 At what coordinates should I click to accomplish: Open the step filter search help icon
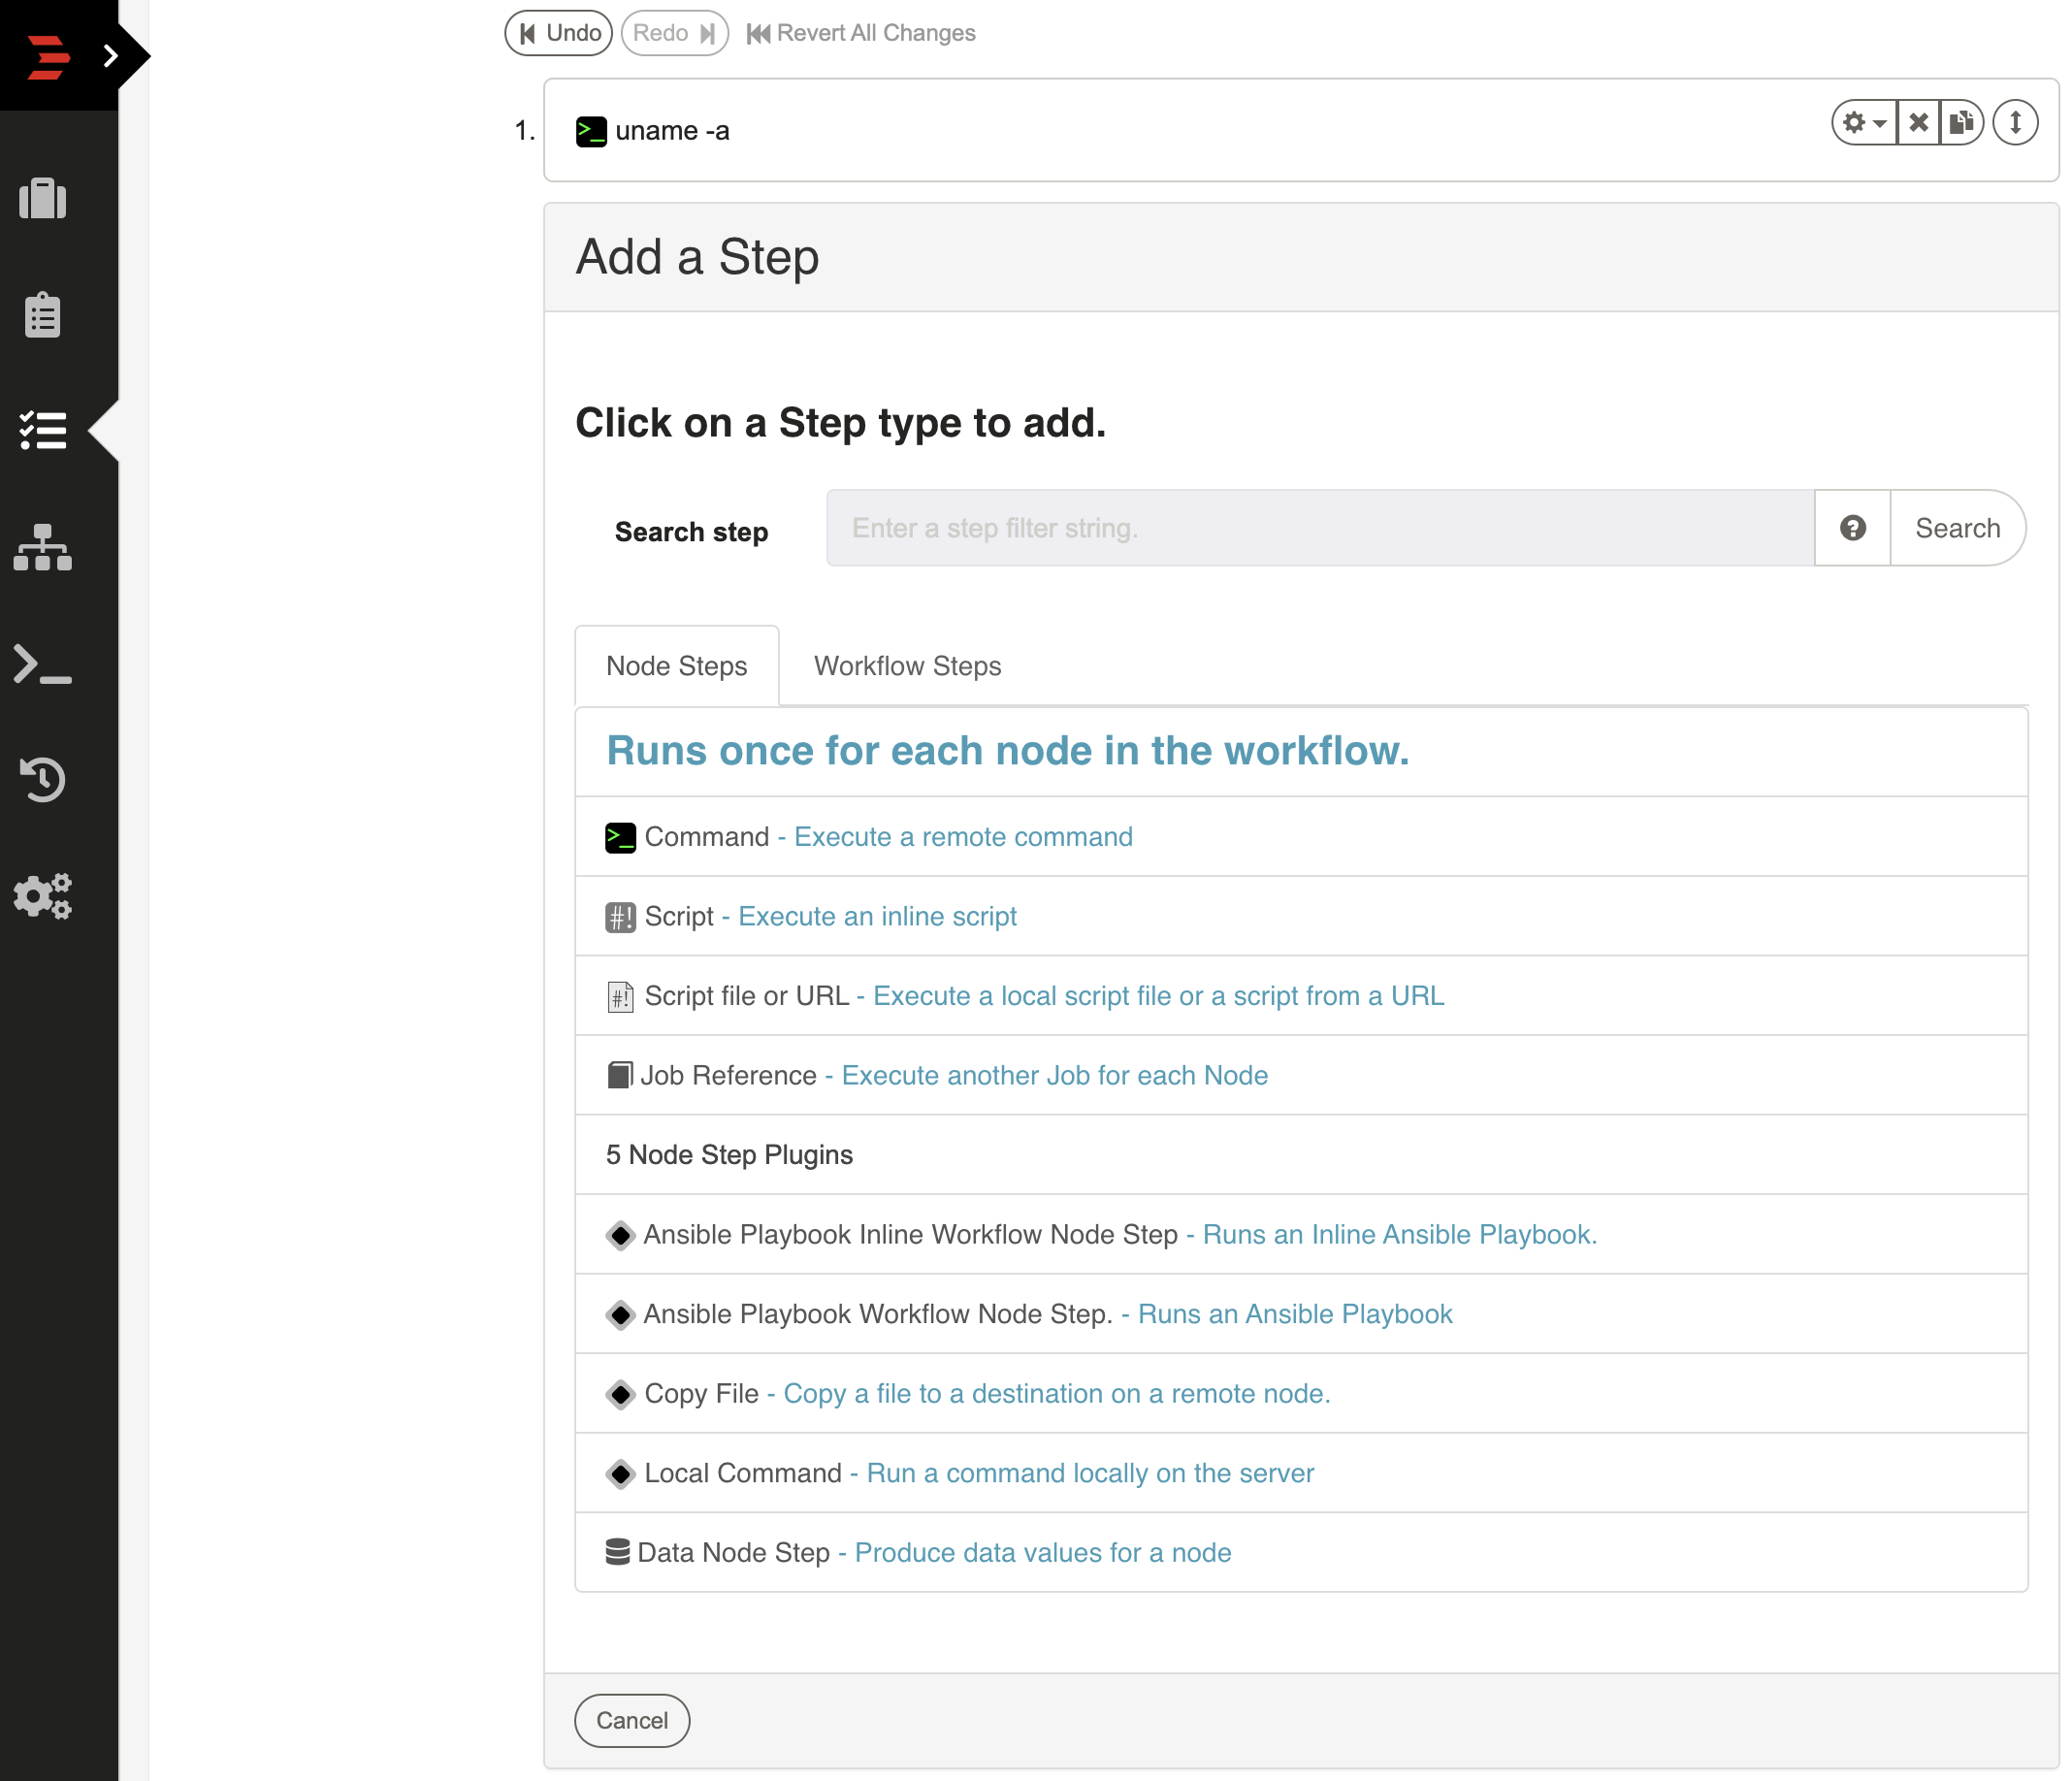(1852, 527)
